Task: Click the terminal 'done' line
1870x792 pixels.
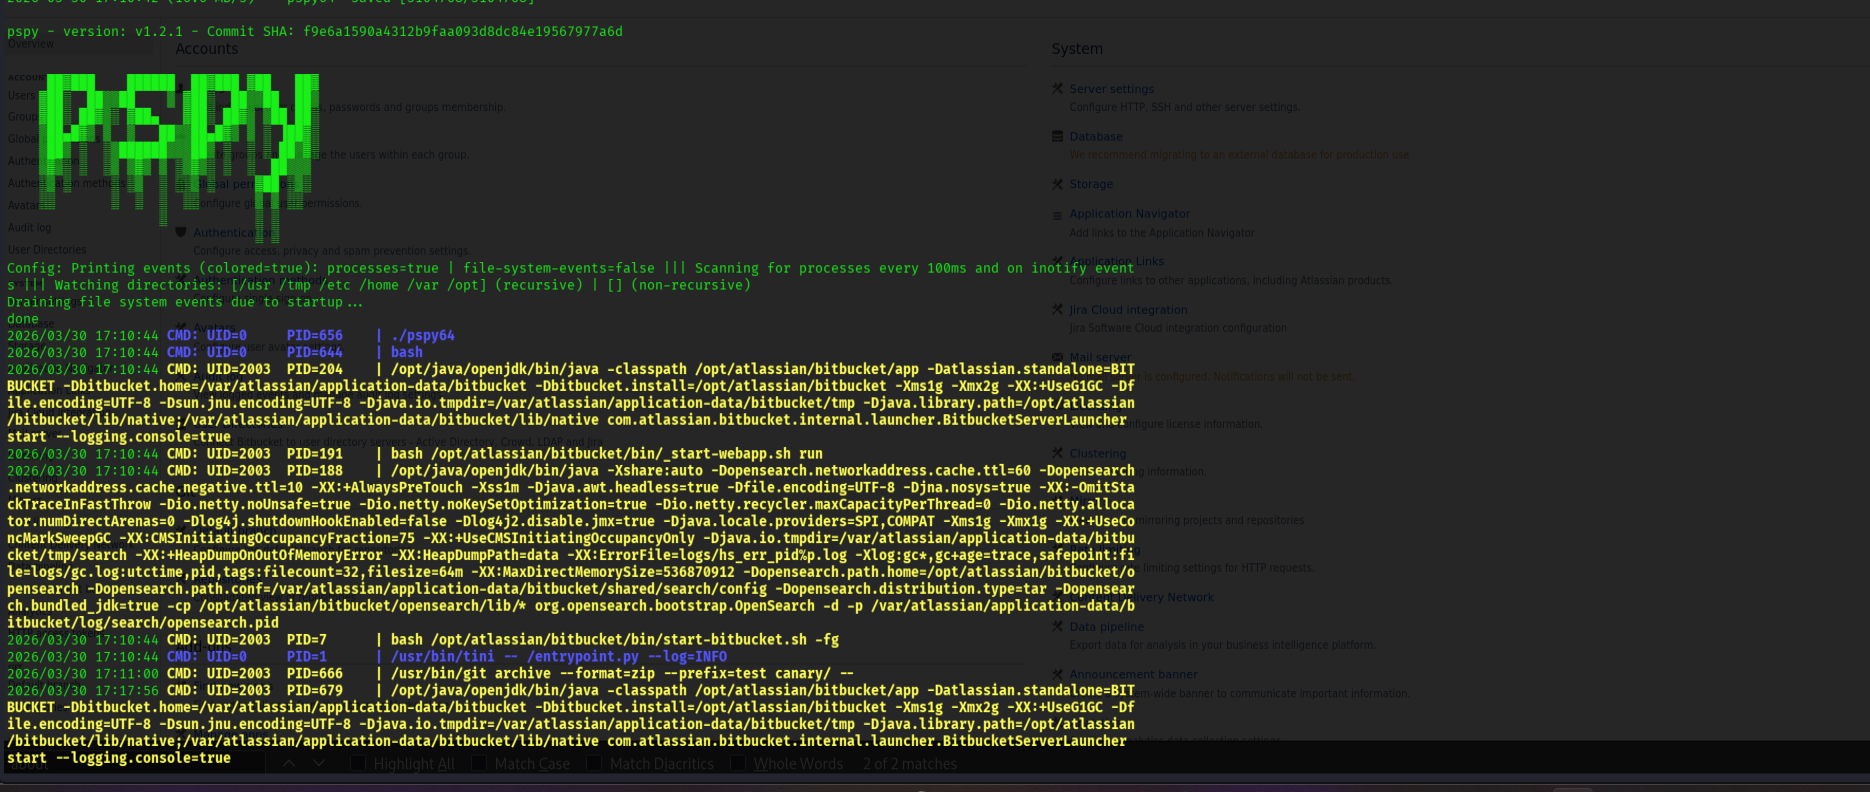Action: [x=23, y=319]
